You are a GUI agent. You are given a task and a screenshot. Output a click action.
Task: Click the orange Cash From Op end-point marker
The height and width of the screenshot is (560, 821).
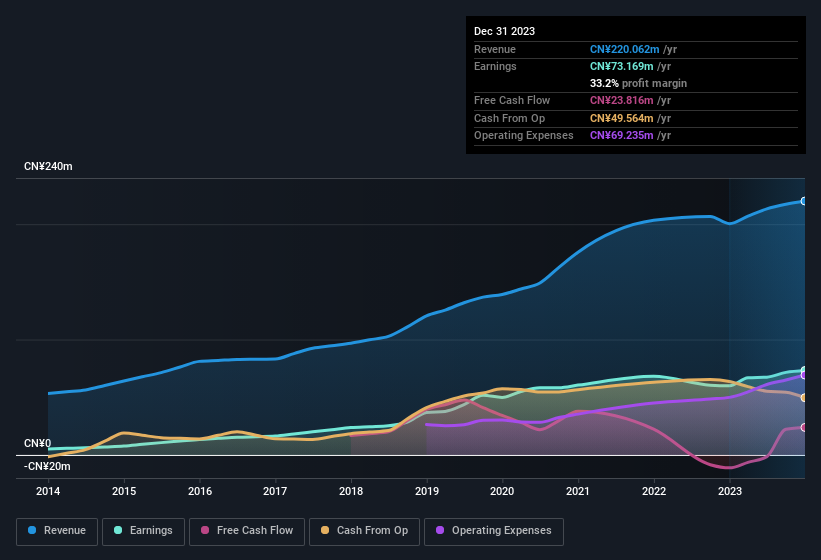pyautogui.click(x=803, y=398)
